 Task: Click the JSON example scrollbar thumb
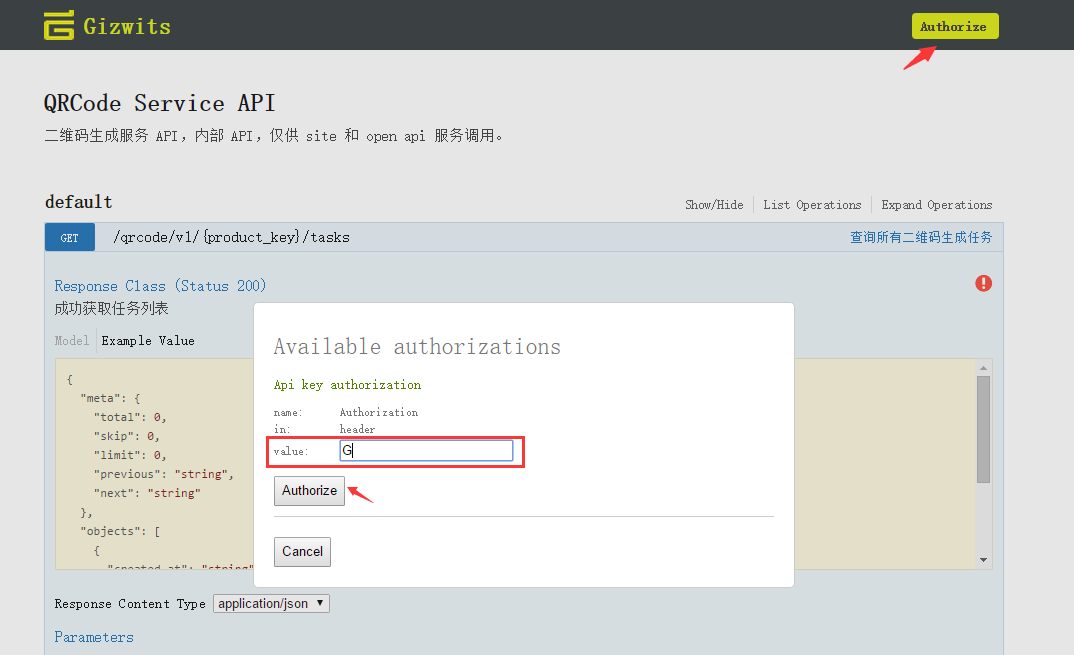pyautogui.click(x=983, y=428)
